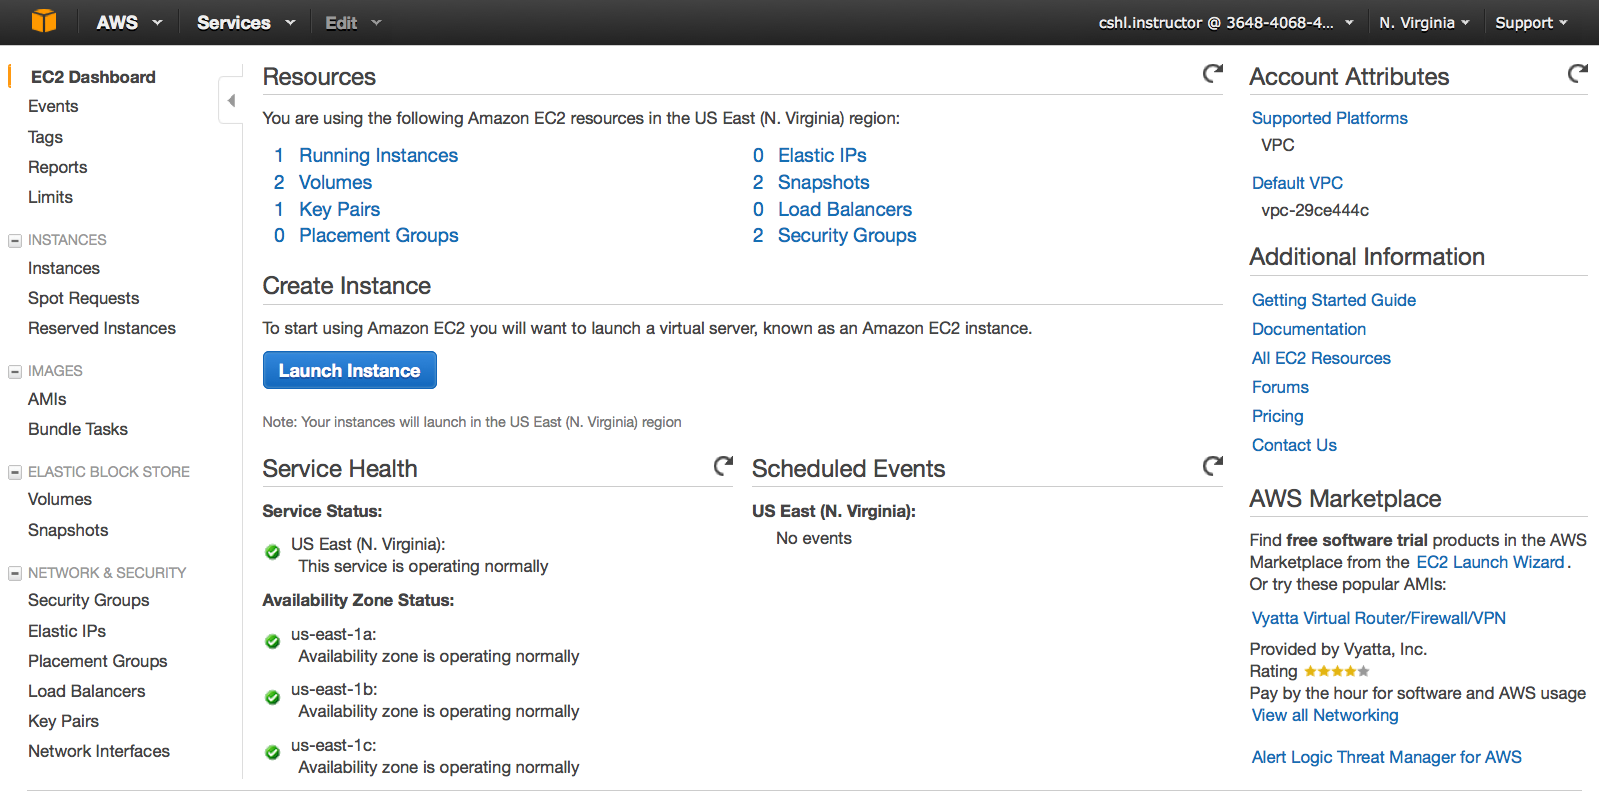The height and width of the screenshot is (799, 1599).
Task: Open the Security Groups resource link
Action: [x=847, y=235]
